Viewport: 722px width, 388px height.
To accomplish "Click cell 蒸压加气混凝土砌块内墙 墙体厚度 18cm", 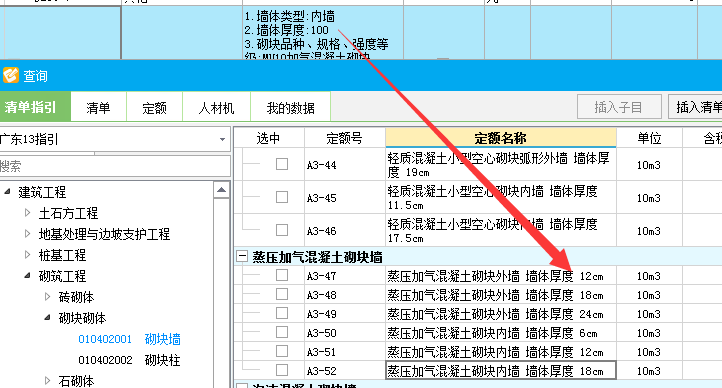I will (x=501, y=371).
